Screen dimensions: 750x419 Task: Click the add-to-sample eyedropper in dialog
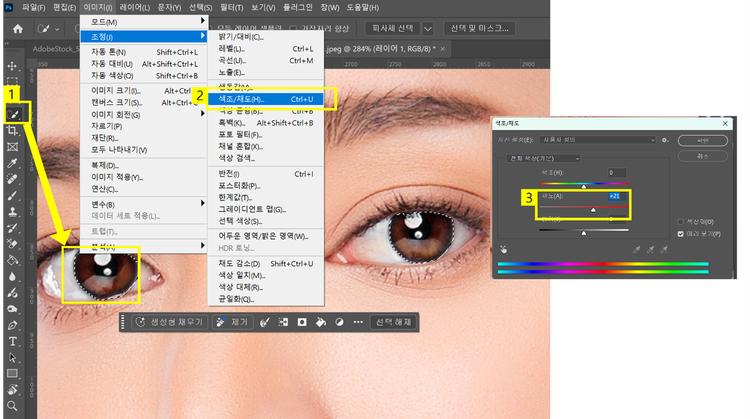650,249
